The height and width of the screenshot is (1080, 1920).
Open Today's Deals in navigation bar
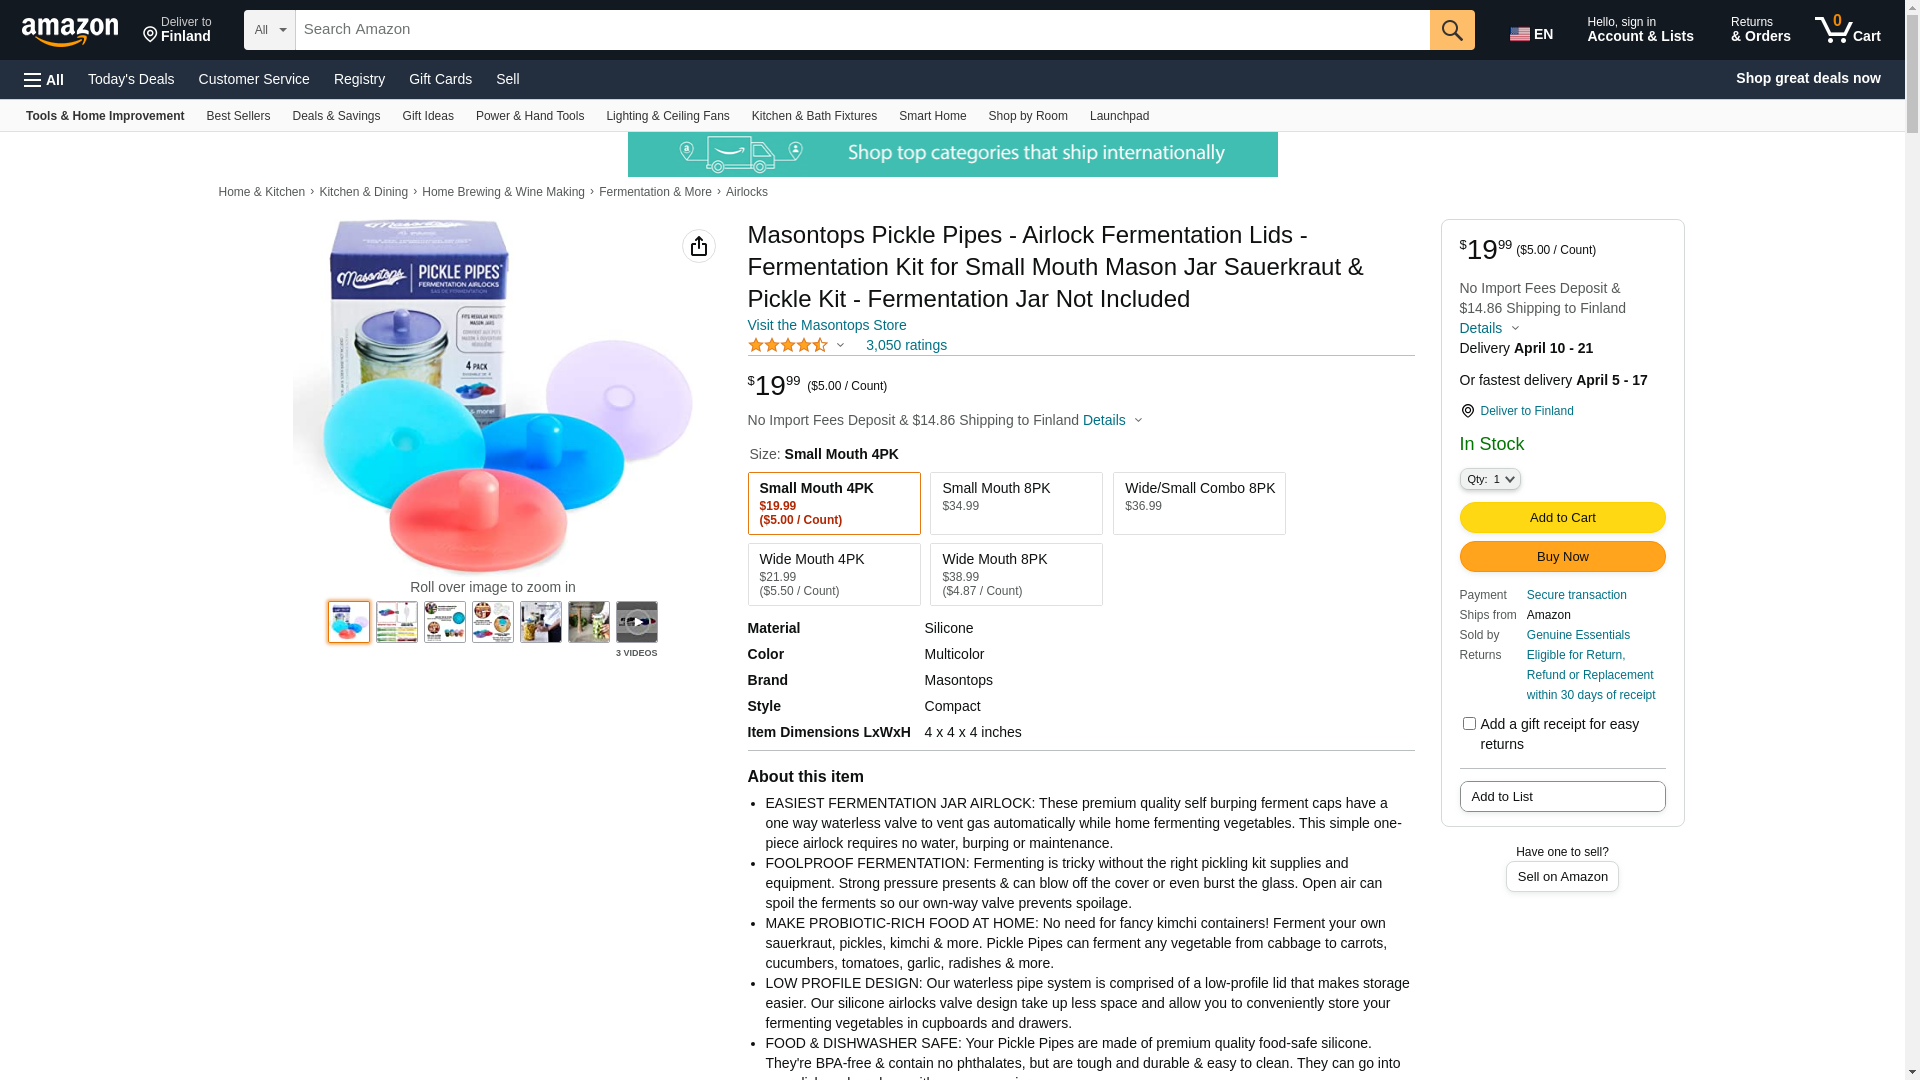coord(131,79)
